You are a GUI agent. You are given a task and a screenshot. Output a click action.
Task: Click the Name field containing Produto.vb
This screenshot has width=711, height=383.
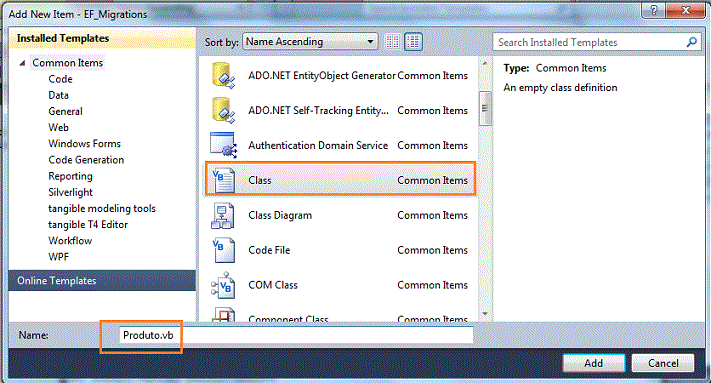pyautogui.click(x=296, y=335)
